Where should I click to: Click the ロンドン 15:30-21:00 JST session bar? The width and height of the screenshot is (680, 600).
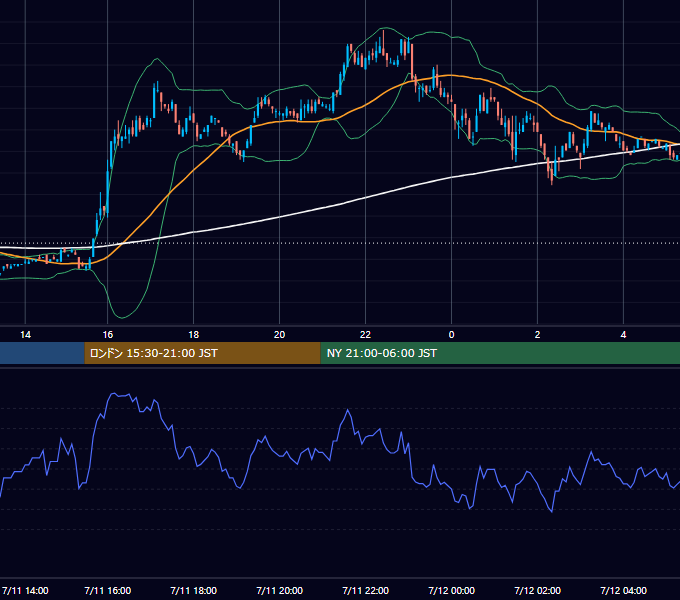[202, 353]
